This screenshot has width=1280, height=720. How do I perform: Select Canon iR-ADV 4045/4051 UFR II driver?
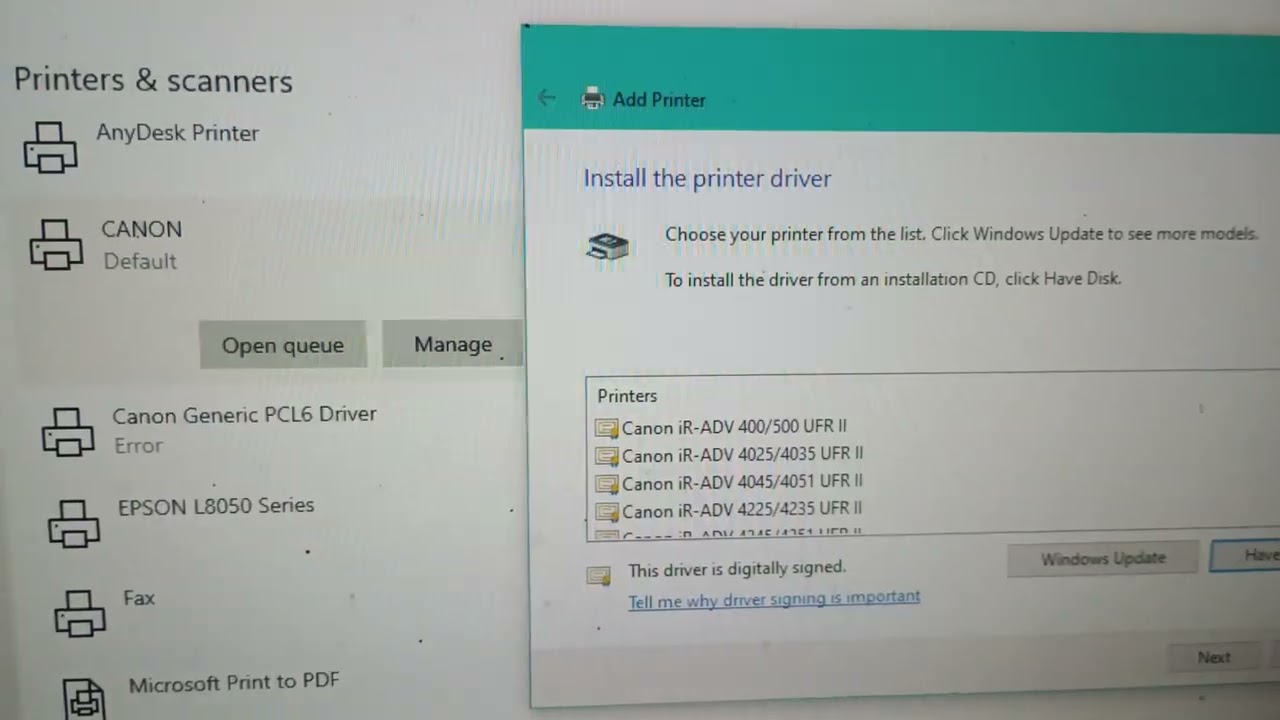pos(743,483)
